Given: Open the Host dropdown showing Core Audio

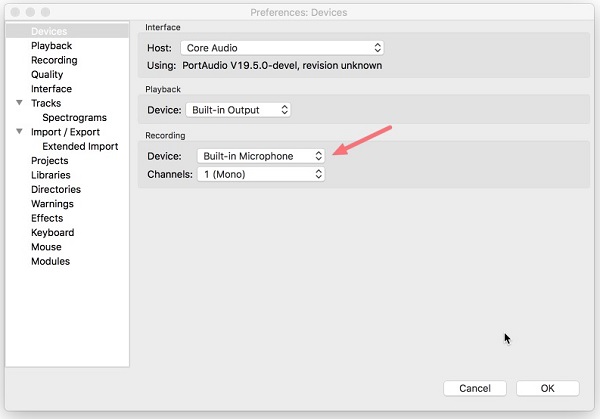Looking at the screenshot, I should pyautogui.click(x=282, y=48).
